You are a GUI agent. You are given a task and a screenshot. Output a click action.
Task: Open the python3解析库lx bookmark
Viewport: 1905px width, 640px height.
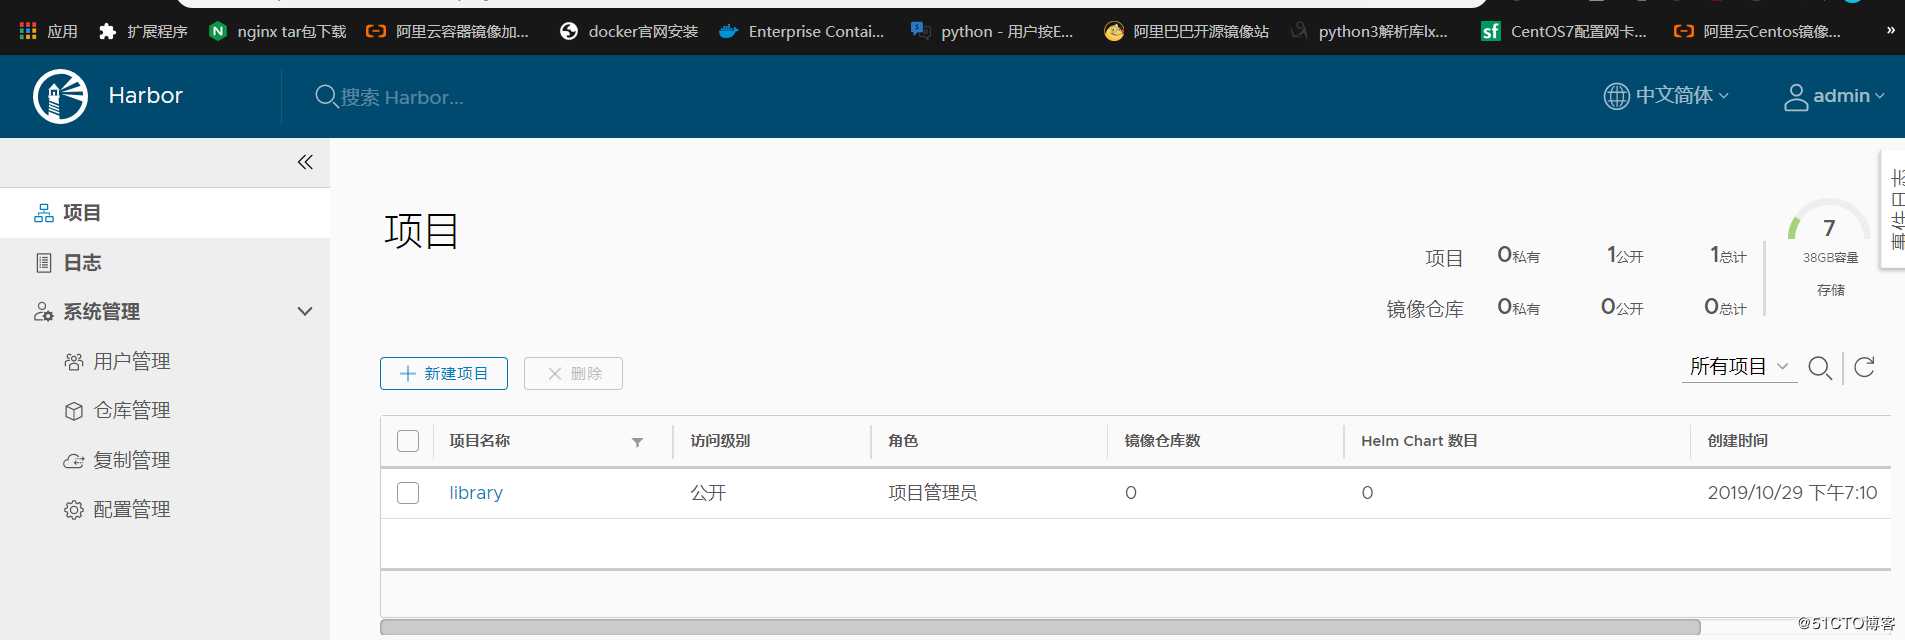pos(1370,31)
